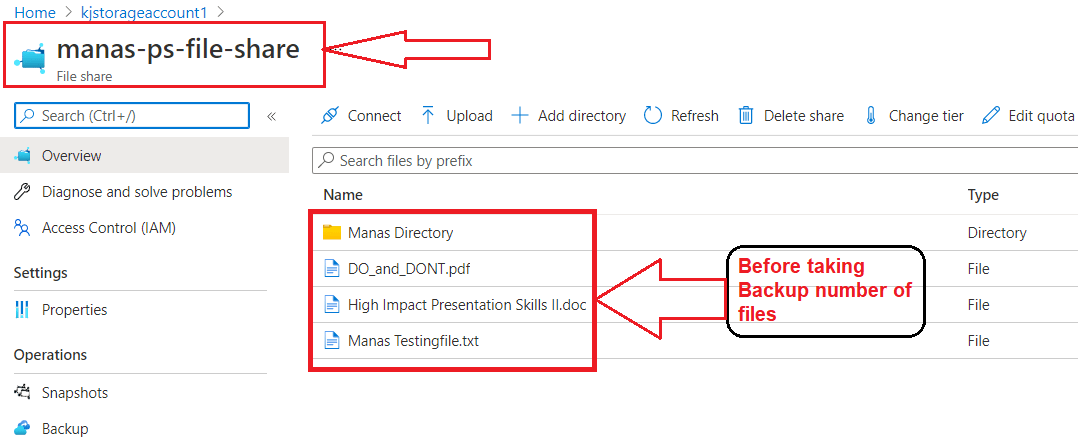Screen dimensions: 1078x440
Task: Click the Snapshots icon
Action: click(x=22, y=393)
